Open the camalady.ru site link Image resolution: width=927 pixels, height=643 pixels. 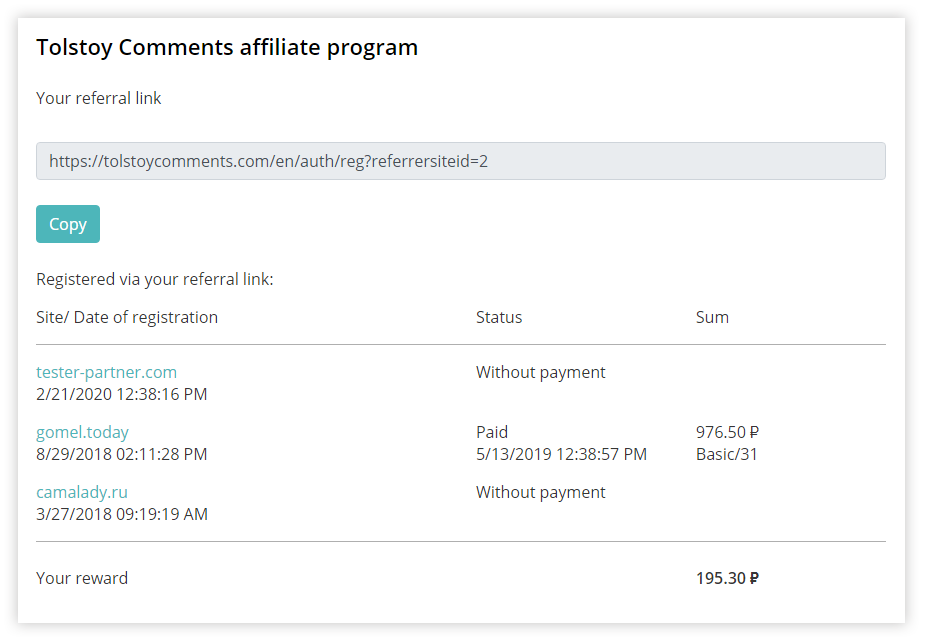point(82,492)
